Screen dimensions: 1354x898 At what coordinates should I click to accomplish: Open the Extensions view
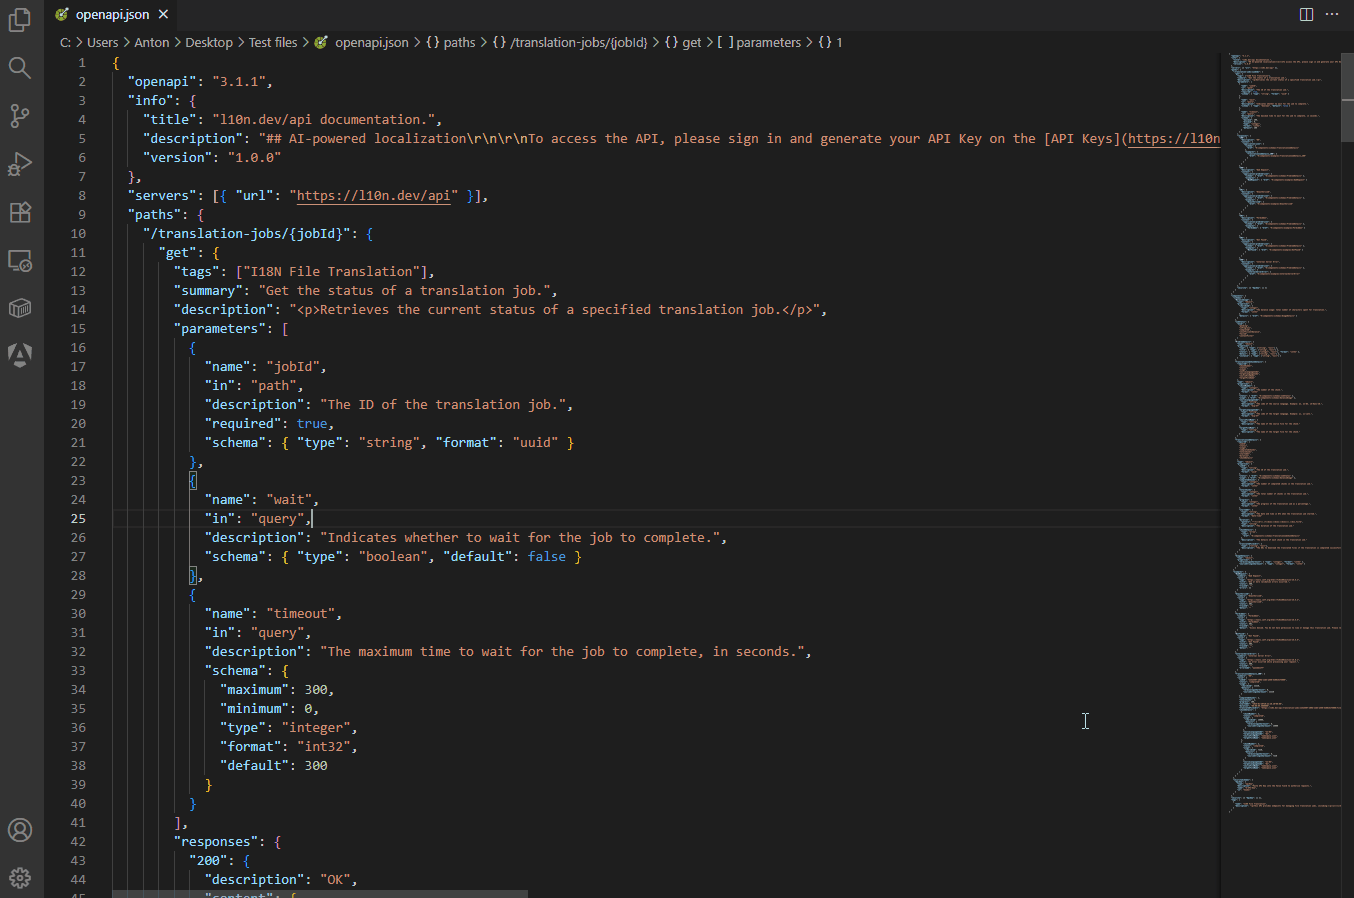20,212
